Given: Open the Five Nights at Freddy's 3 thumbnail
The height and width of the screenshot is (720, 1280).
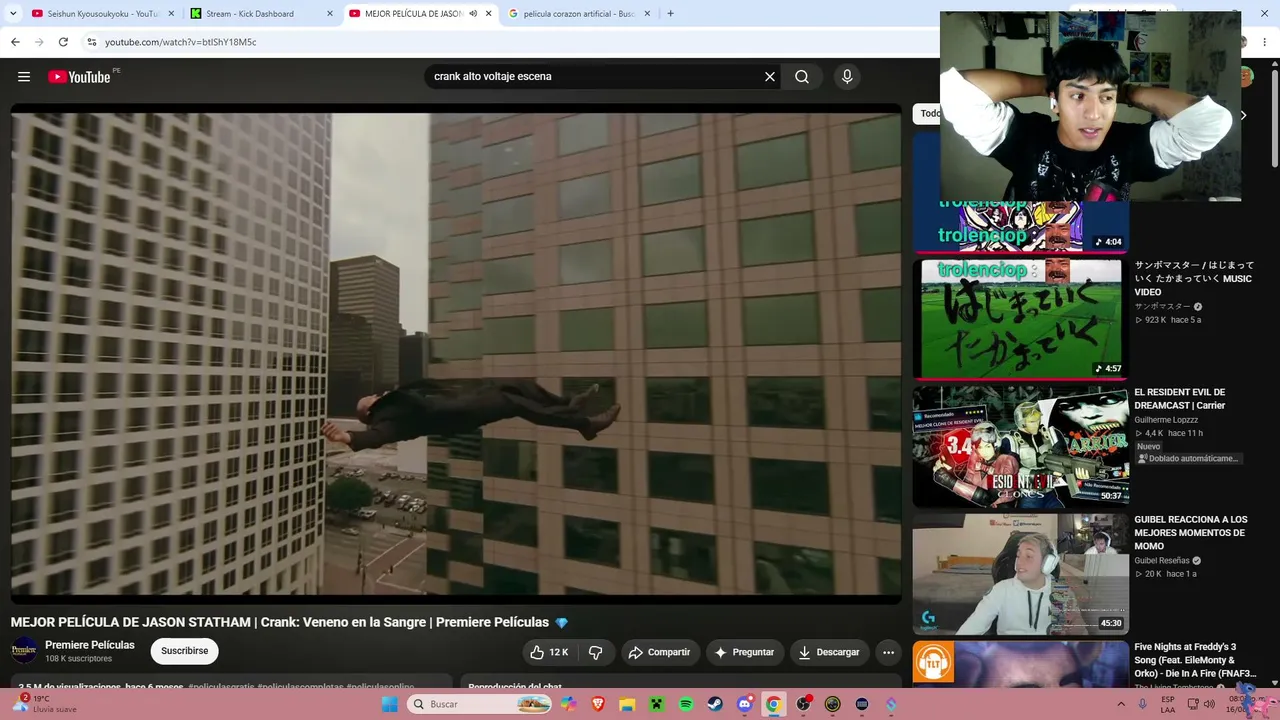Looking at the screenshot, I should (x=1020, y=664).
